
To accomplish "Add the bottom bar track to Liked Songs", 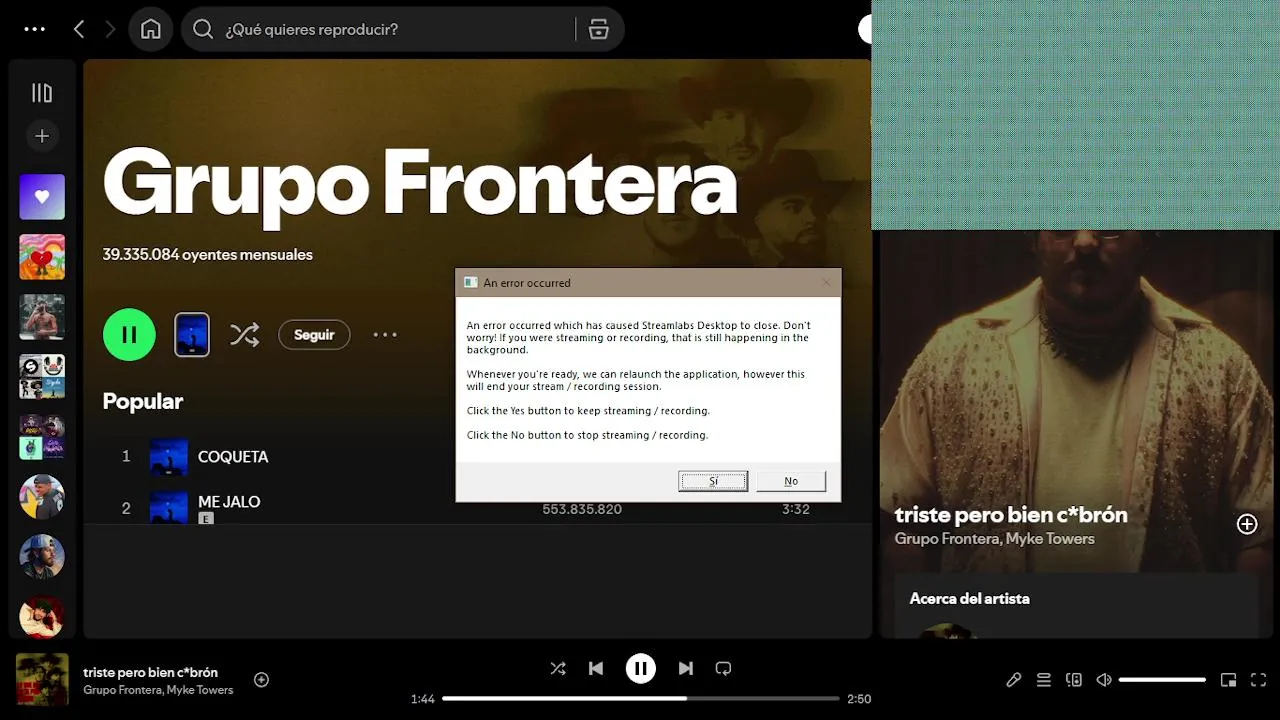I will (x=261, y=680).
